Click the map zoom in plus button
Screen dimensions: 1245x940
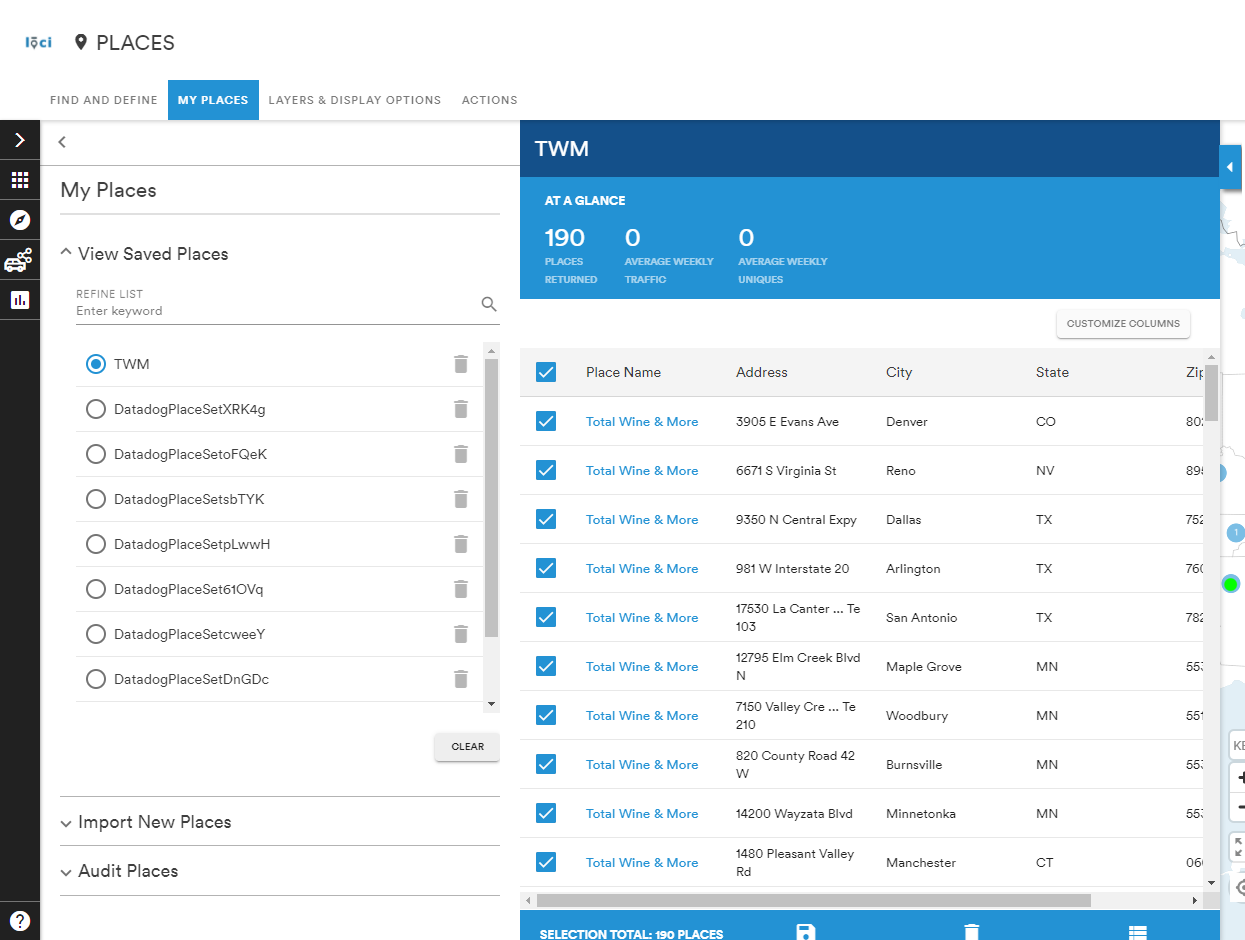click(x=1239, y=777)
